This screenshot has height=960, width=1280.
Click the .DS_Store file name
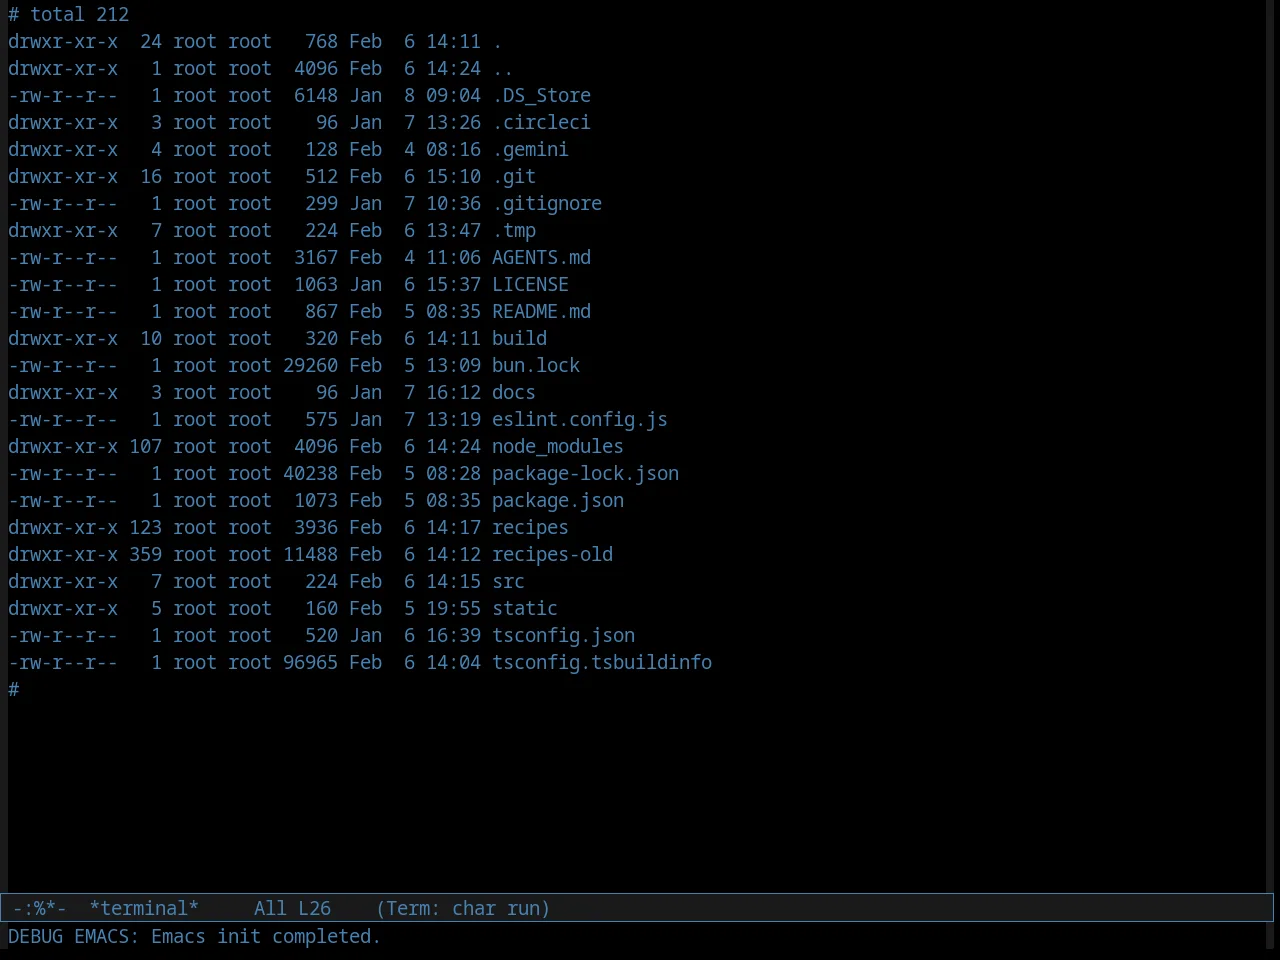[x=541, y=96]
